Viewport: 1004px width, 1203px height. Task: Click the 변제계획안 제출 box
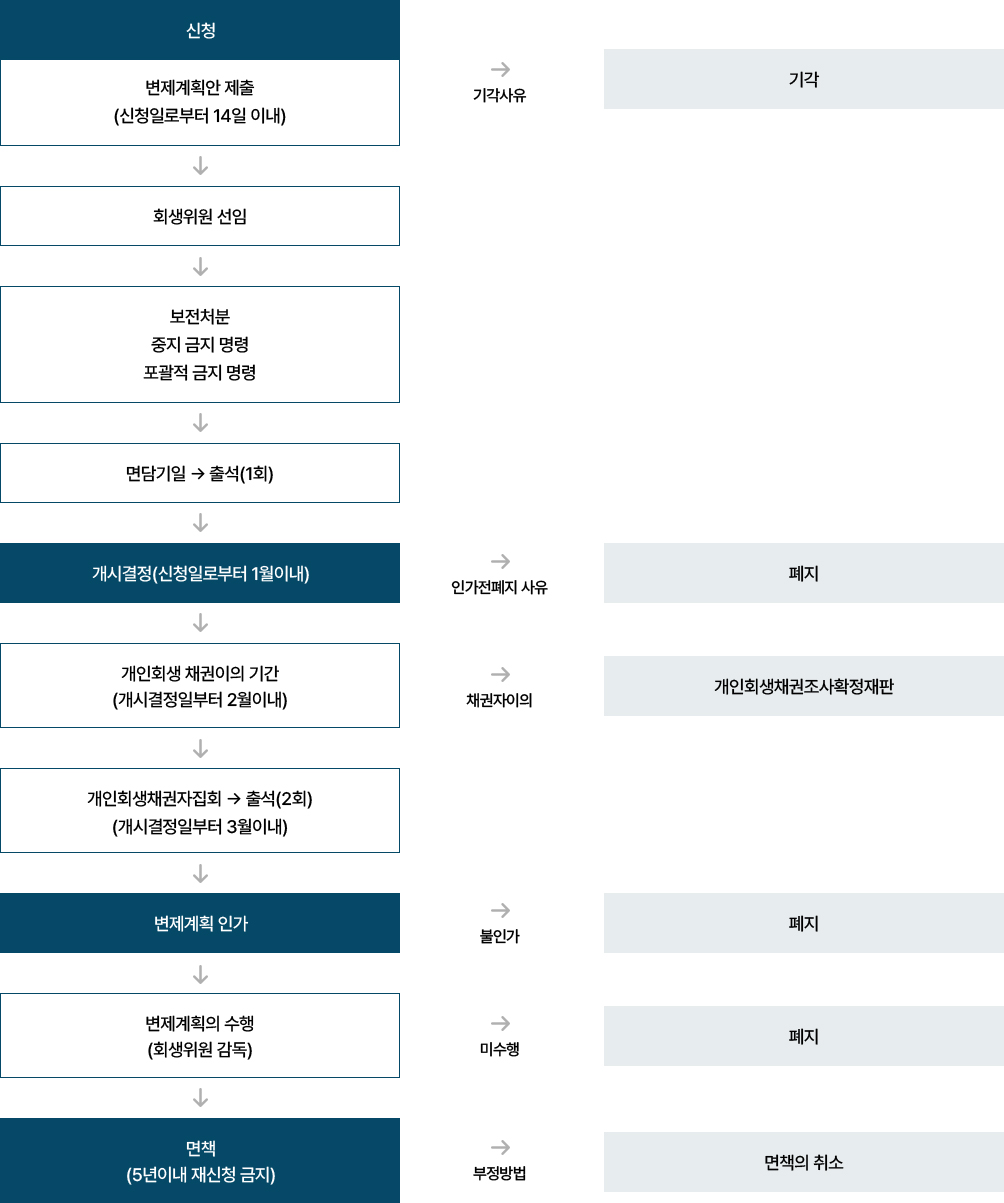coord(200,102)
